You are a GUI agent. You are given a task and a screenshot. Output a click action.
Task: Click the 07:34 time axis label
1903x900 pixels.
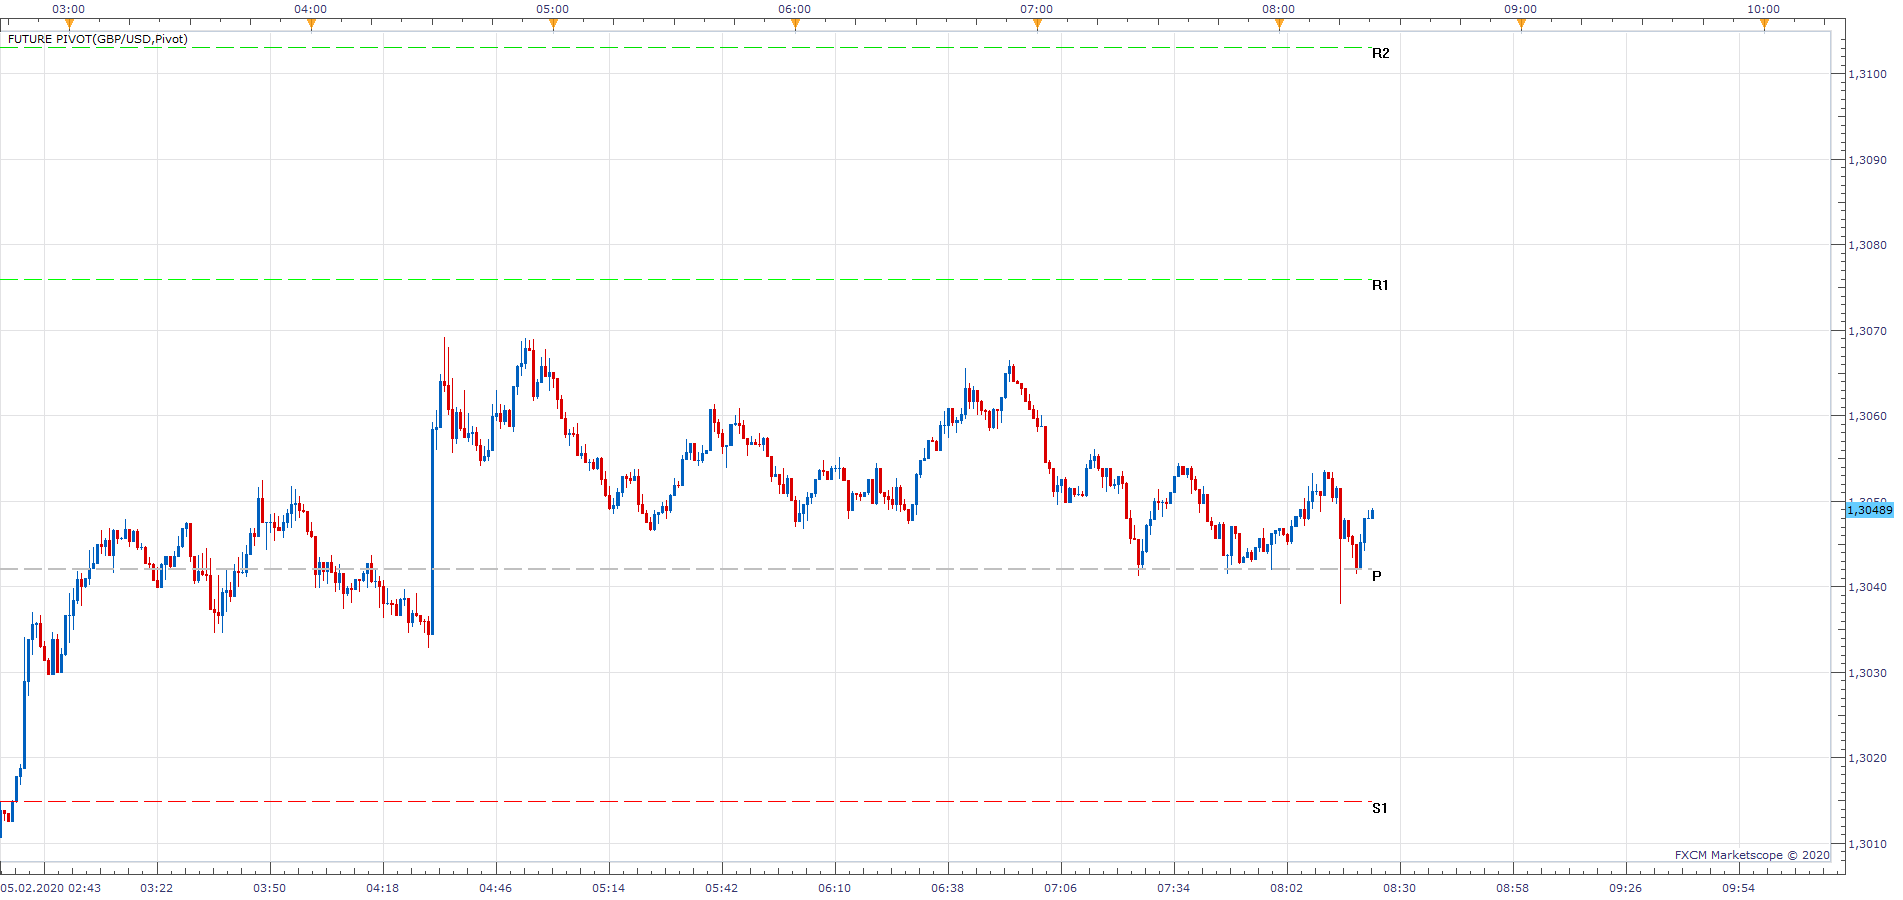1174,888
